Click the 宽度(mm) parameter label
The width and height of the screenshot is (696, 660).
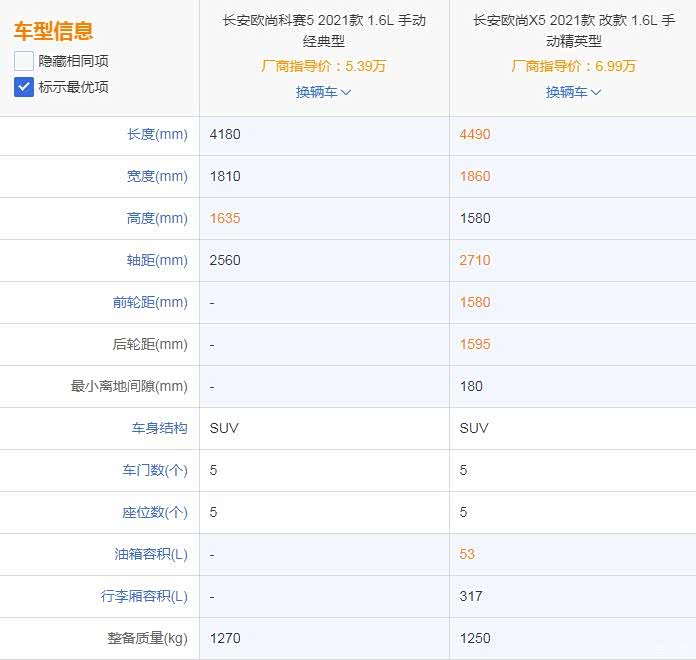pyautogui.click(x=157, y=176)
